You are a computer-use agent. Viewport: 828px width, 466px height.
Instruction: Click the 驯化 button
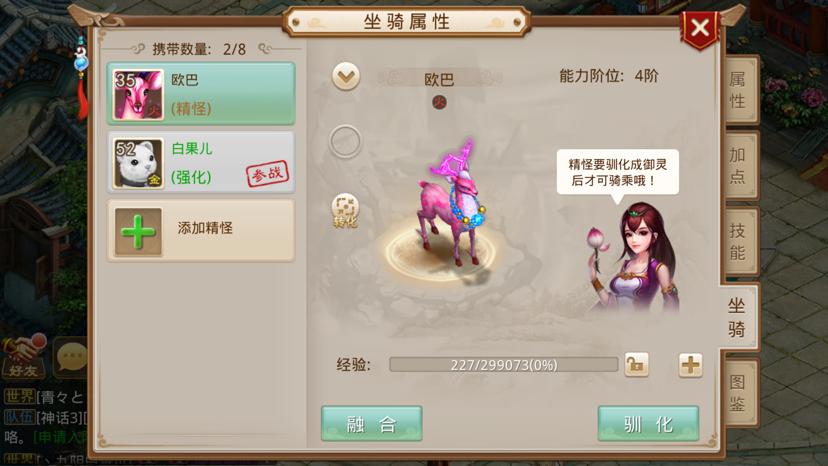click(x=648, y=424)
